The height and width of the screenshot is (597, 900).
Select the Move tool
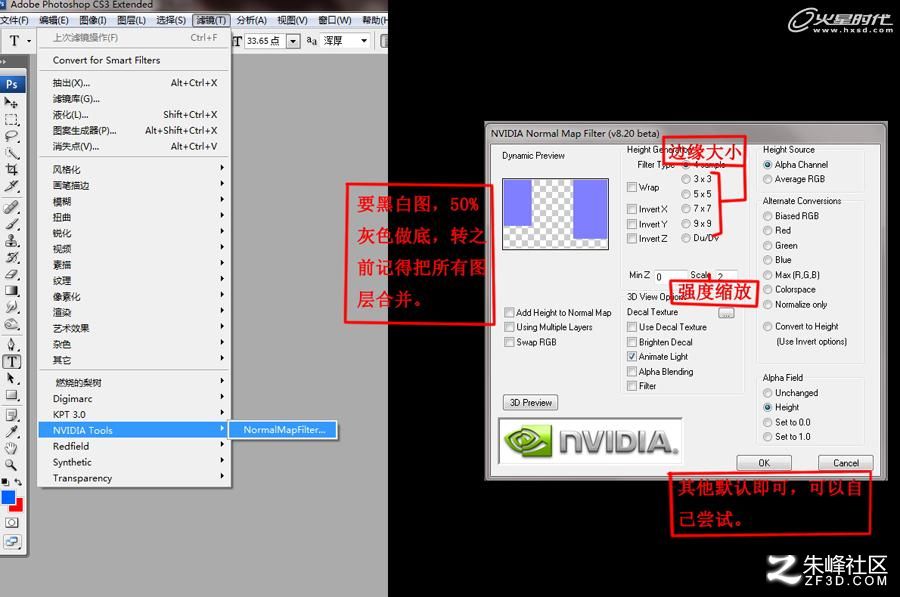11,103
